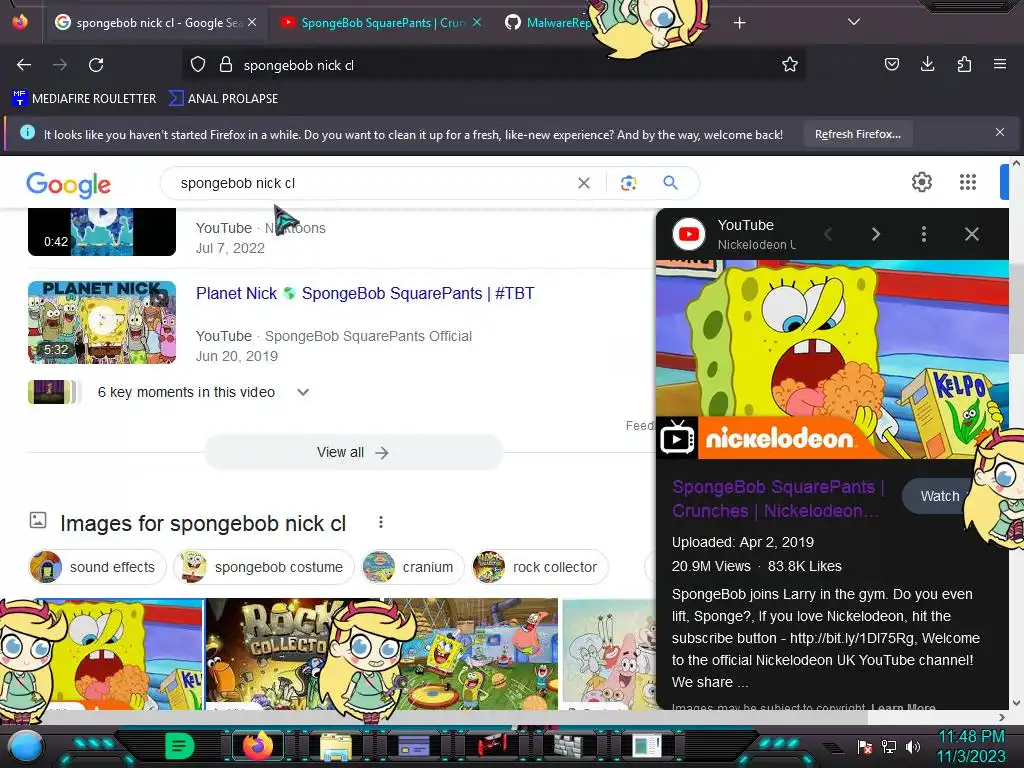Play the 0:42 video thumbnail
The height and width of the screenshot is (768, 1024).
102,232
